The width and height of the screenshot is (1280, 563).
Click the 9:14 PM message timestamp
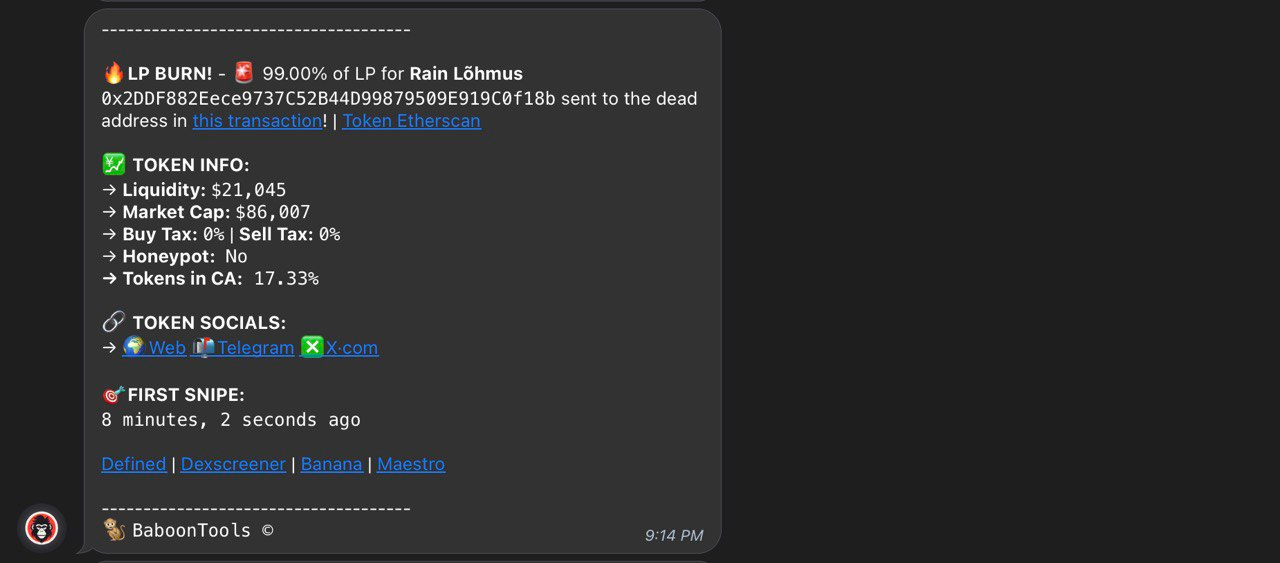click(x=674, y=536)
